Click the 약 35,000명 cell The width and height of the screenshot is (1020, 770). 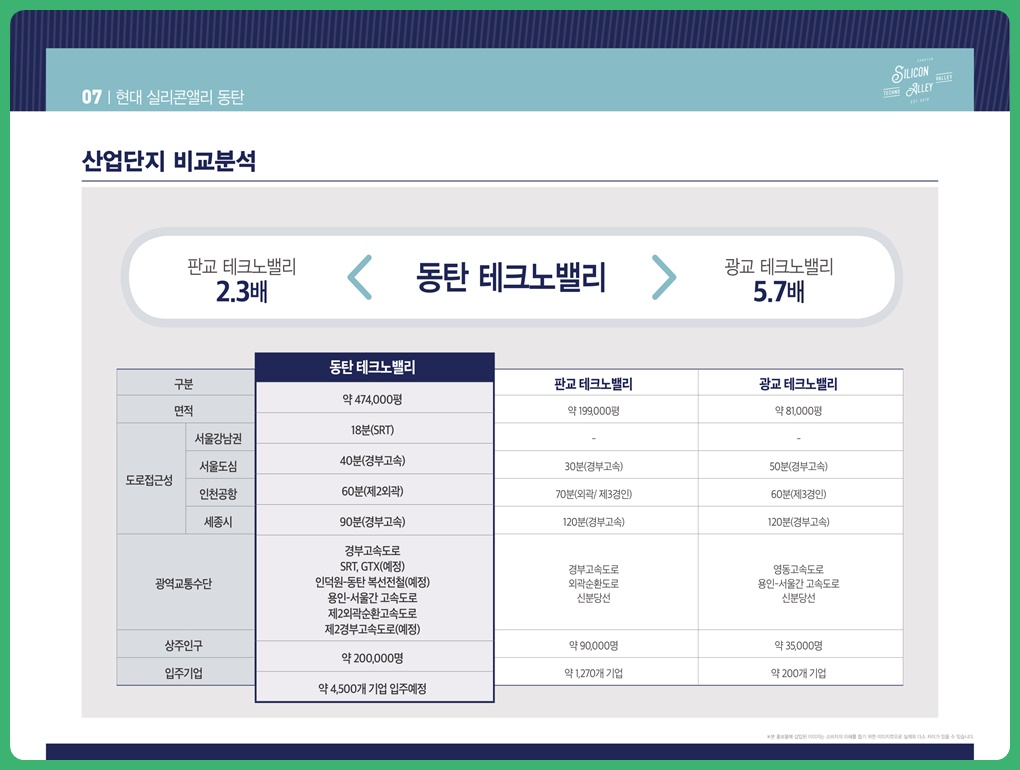point(798,645)
